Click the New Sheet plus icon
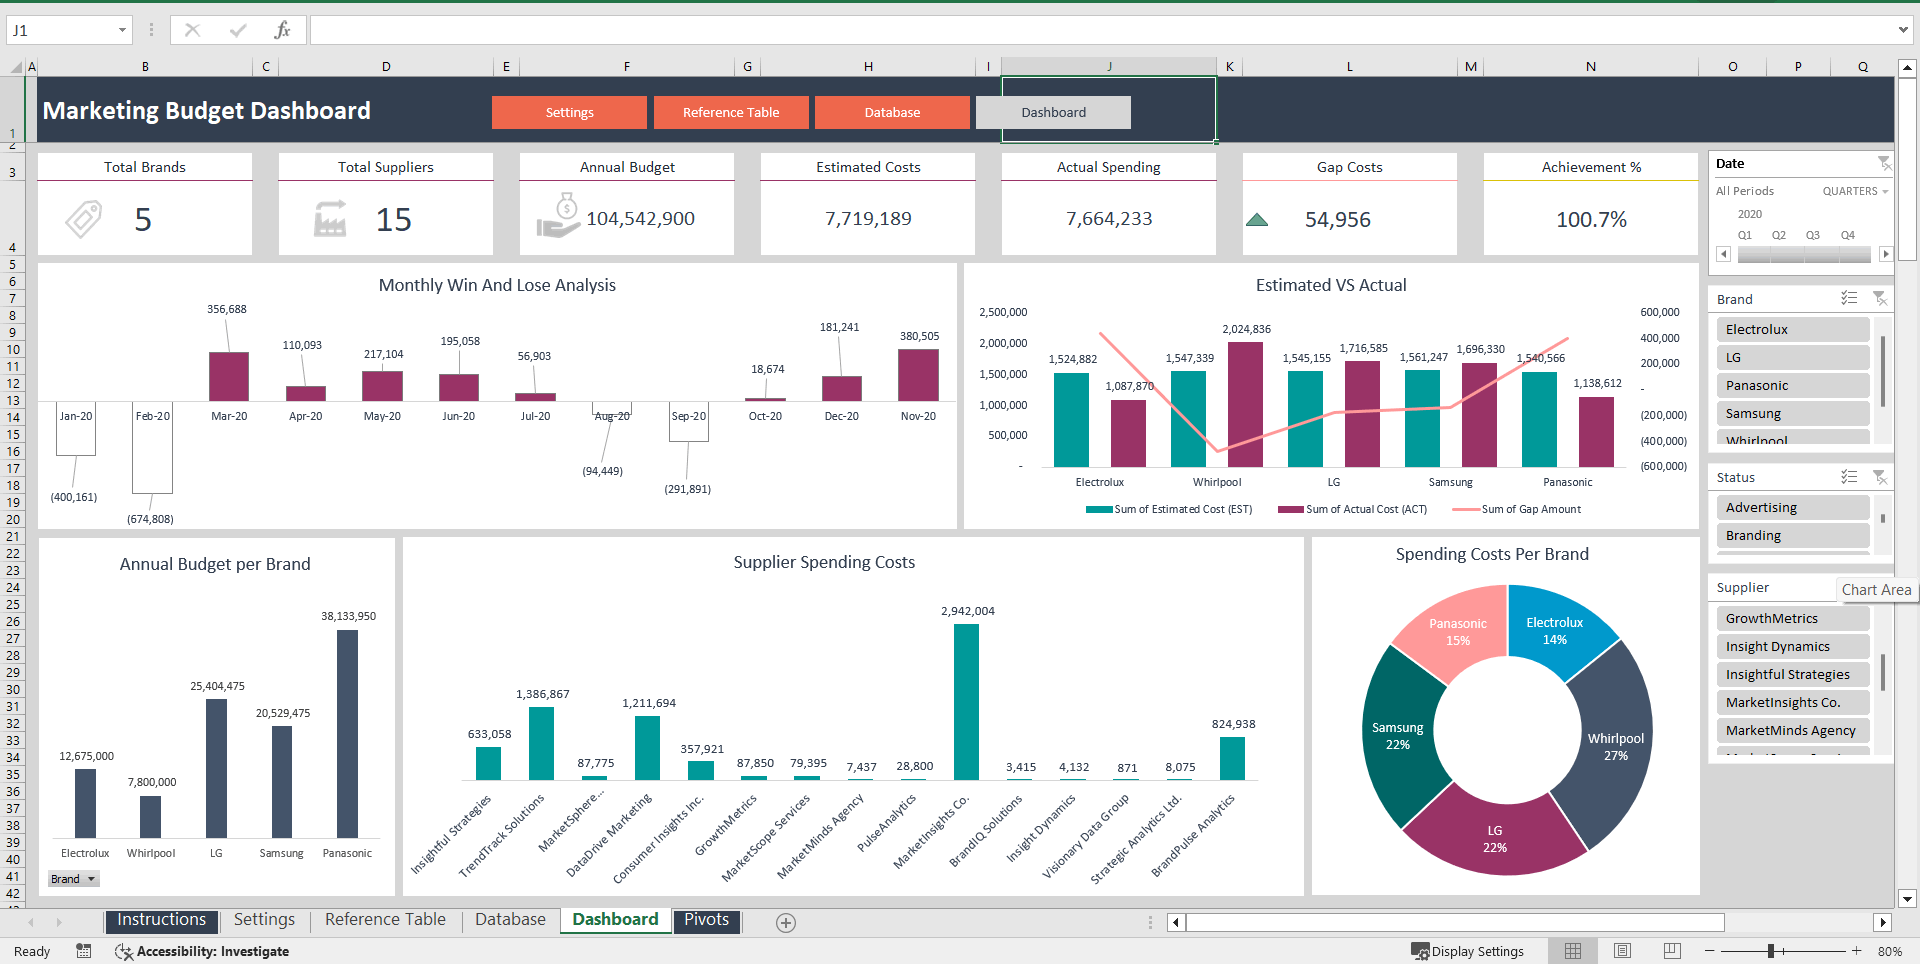The height and width of the screenshot is (966, 1920). pyautogui.click(x=786, y=923)
